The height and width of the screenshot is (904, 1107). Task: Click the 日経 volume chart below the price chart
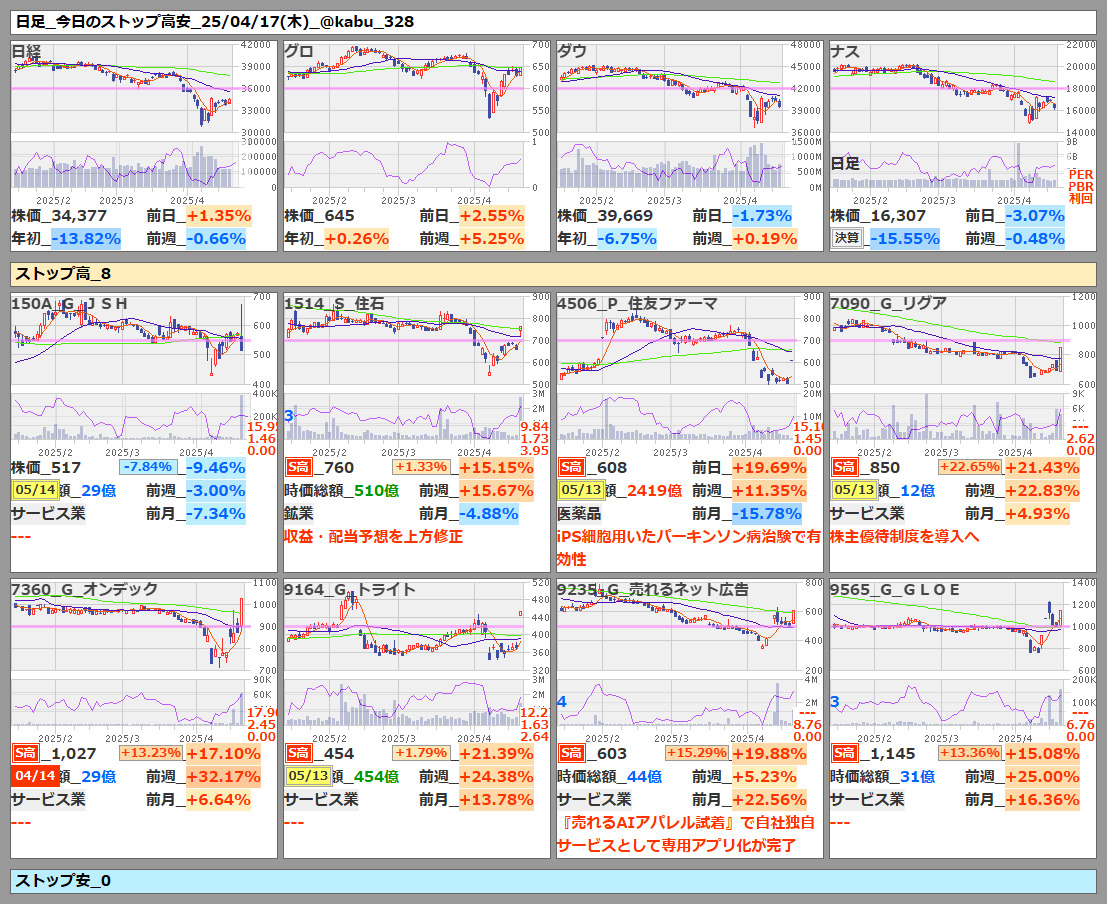(x=124, y=165)
